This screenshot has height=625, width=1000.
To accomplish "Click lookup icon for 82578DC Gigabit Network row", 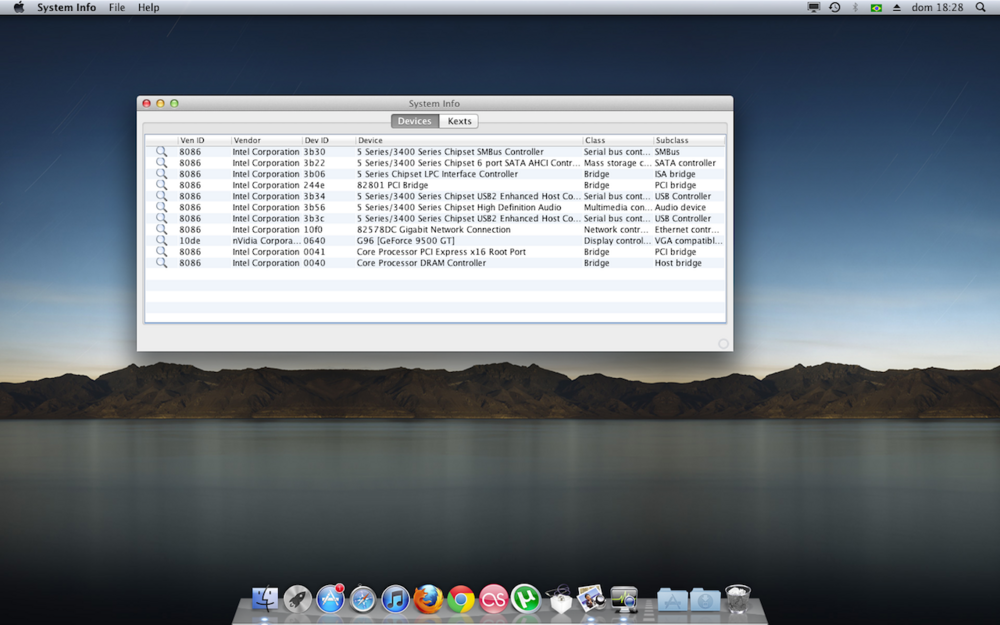I will click(161, 230).
